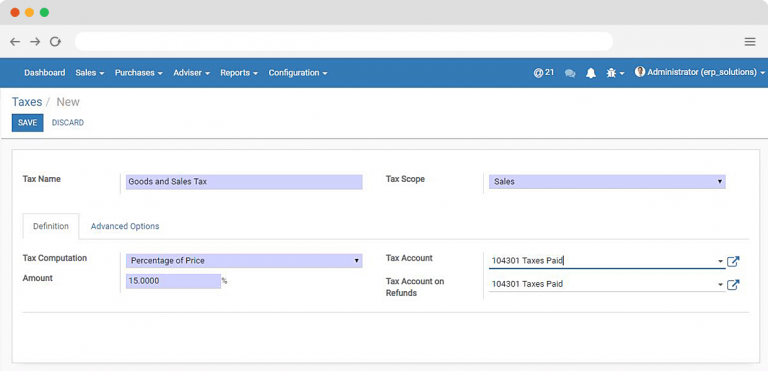The image size is (768, 371).
Task: Open Tax Account on Refunds external link
Action: pos(733,284)
